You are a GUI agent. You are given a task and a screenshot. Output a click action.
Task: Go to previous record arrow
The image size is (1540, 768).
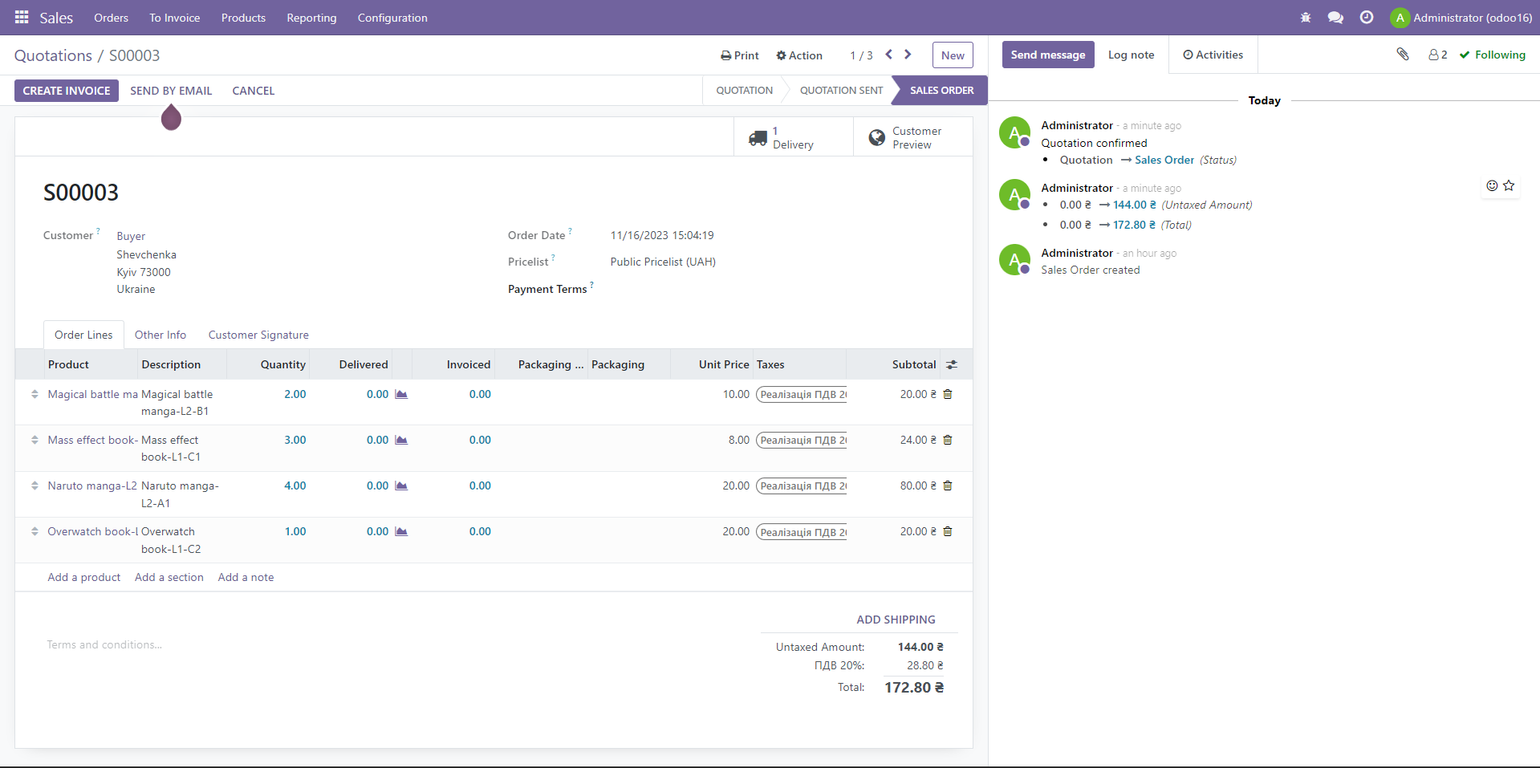pyautogui.click(x=889, y=55)
